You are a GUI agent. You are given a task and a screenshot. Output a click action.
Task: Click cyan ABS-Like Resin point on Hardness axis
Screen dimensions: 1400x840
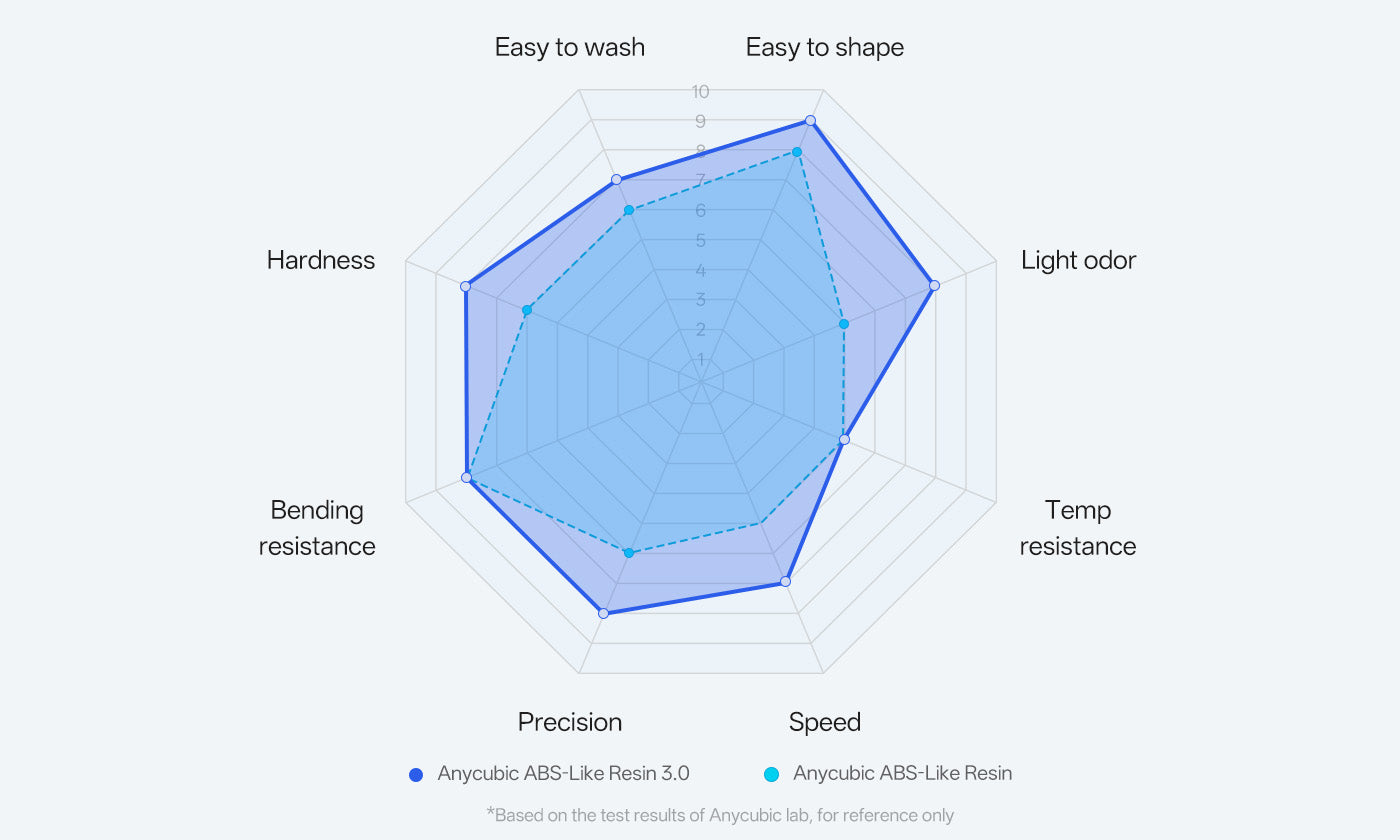click(x=527, y=311)
